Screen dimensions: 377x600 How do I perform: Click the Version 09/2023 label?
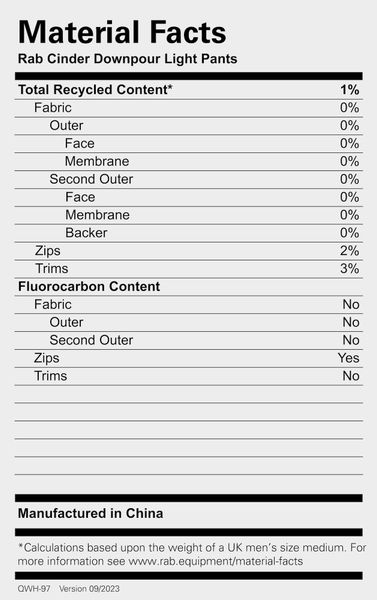[89, 589]
